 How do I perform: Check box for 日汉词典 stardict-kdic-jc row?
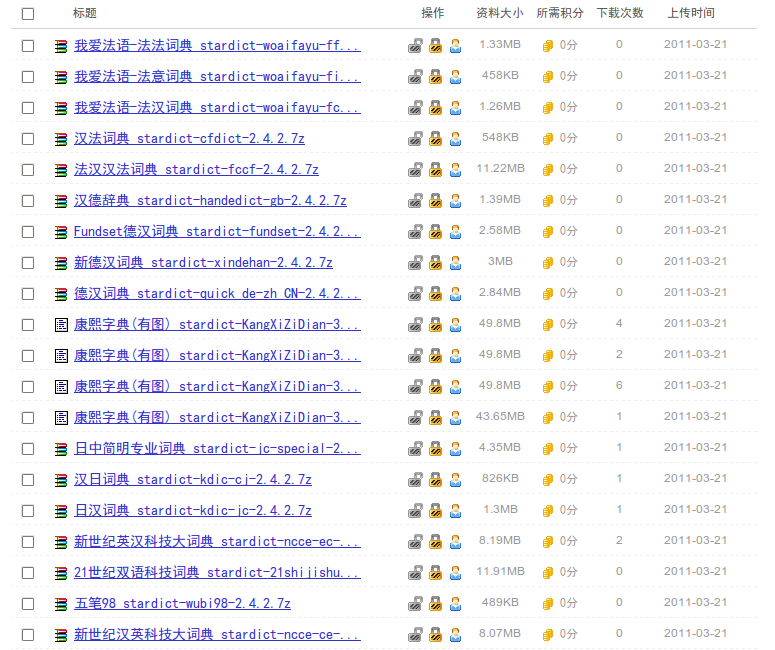28,511
